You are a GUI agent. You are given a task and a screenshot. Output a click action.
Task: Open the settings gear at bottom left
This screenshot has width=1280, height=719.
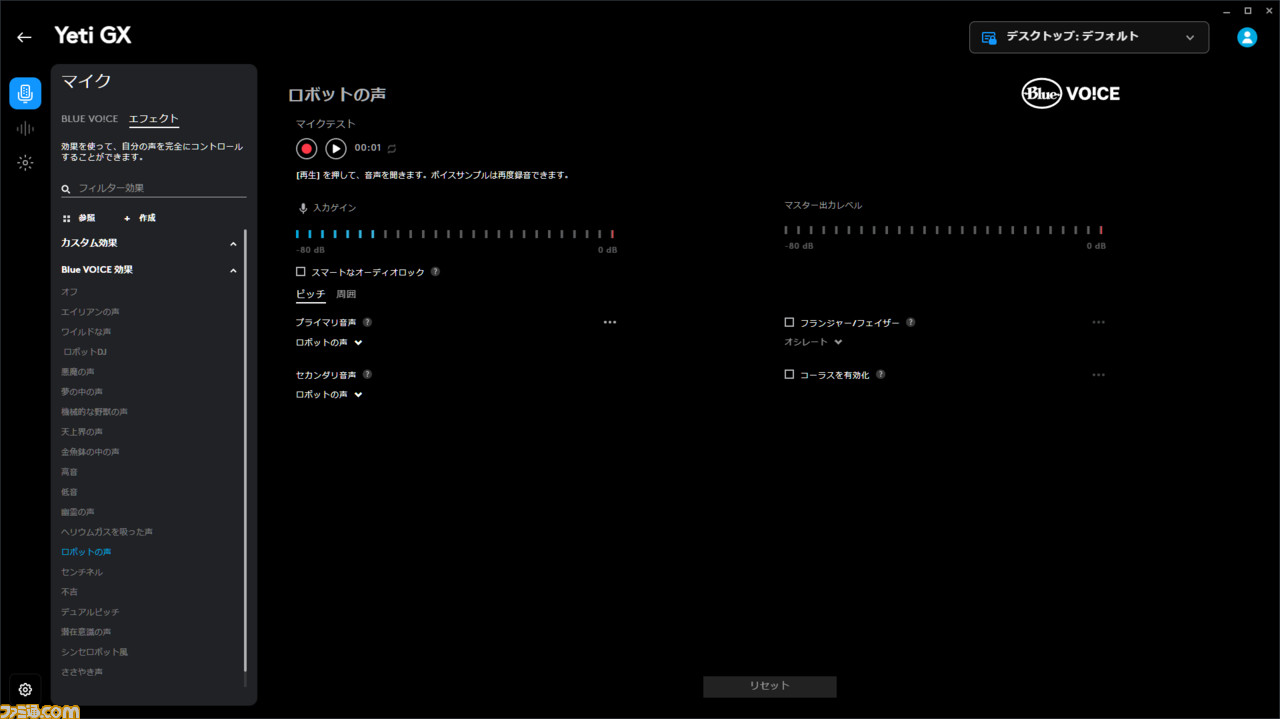click(x=25, y=689)
